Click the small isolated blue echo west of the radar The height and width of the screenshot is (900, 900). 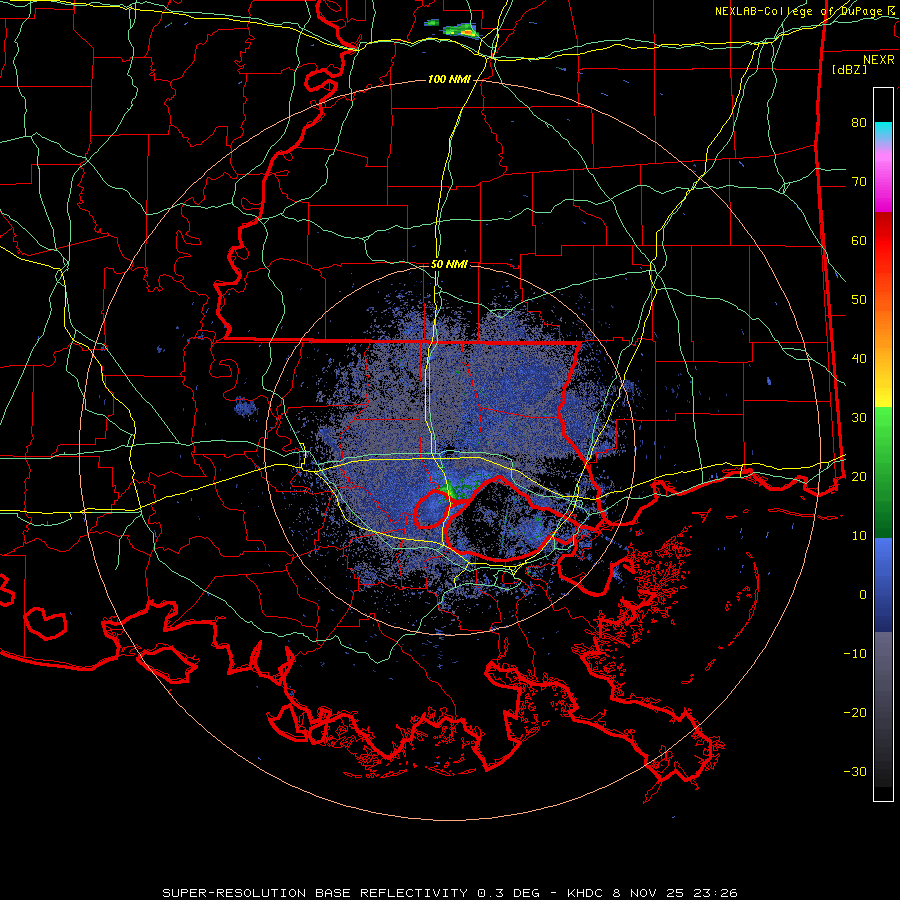(x=245, y=408)
